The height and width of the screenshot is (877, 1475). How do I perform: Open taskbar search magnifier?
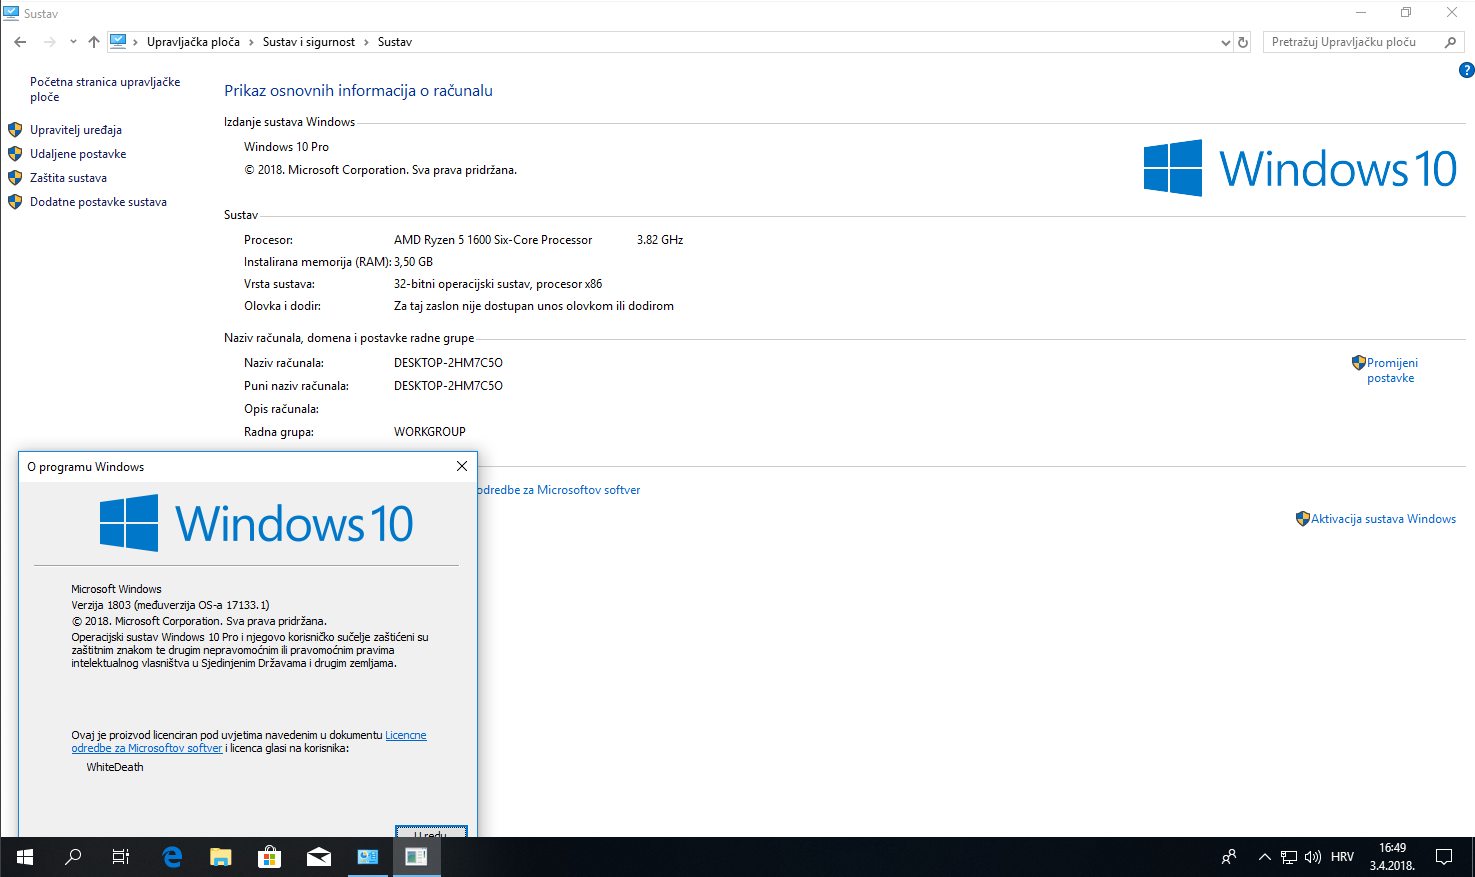[x=73, y=857]
